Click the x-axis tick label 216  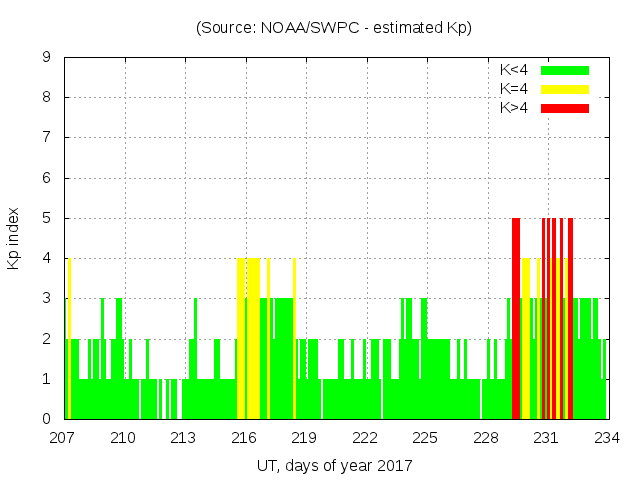point(244,438)
